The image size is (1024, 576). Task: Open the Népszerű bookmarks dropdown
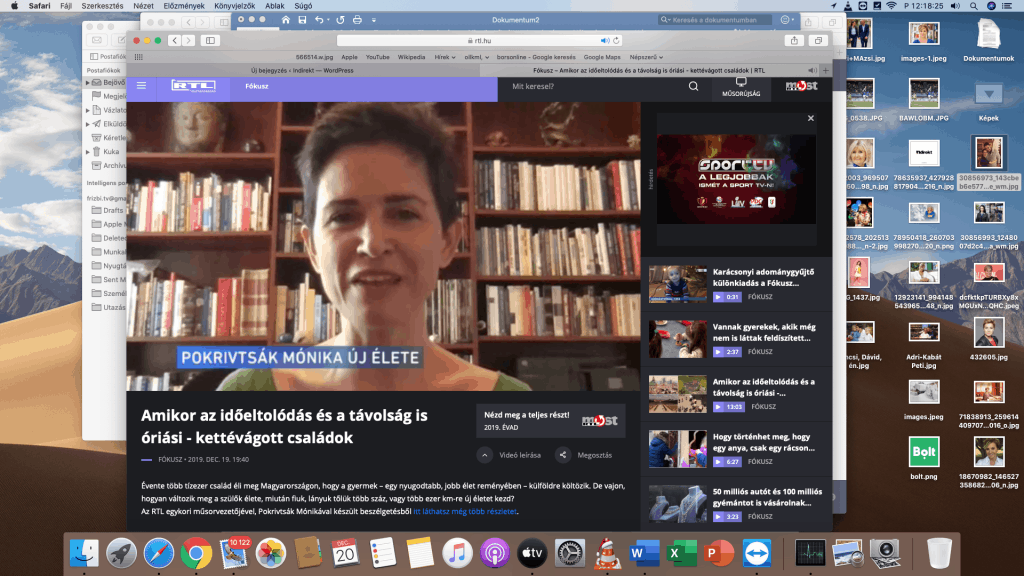click(652, 57)
